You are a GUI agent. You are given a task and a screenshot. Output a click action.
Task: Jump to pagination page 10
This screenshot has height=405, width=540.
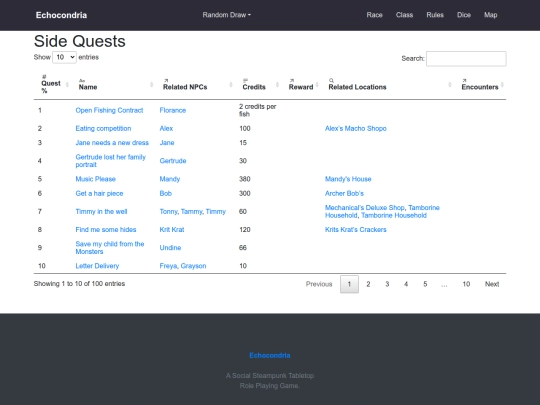(x=466, y=284)
